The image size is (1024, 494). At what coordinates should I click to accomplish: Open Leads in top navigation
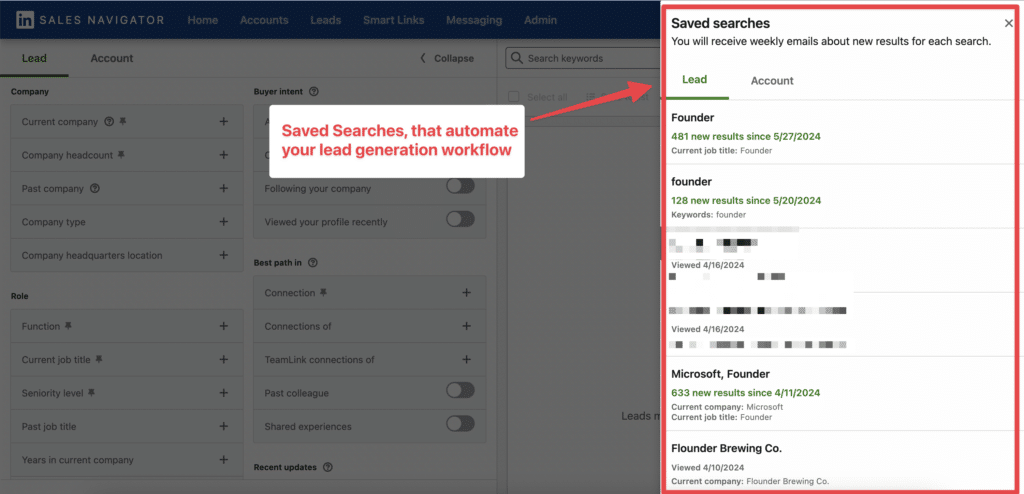point(326,20)
